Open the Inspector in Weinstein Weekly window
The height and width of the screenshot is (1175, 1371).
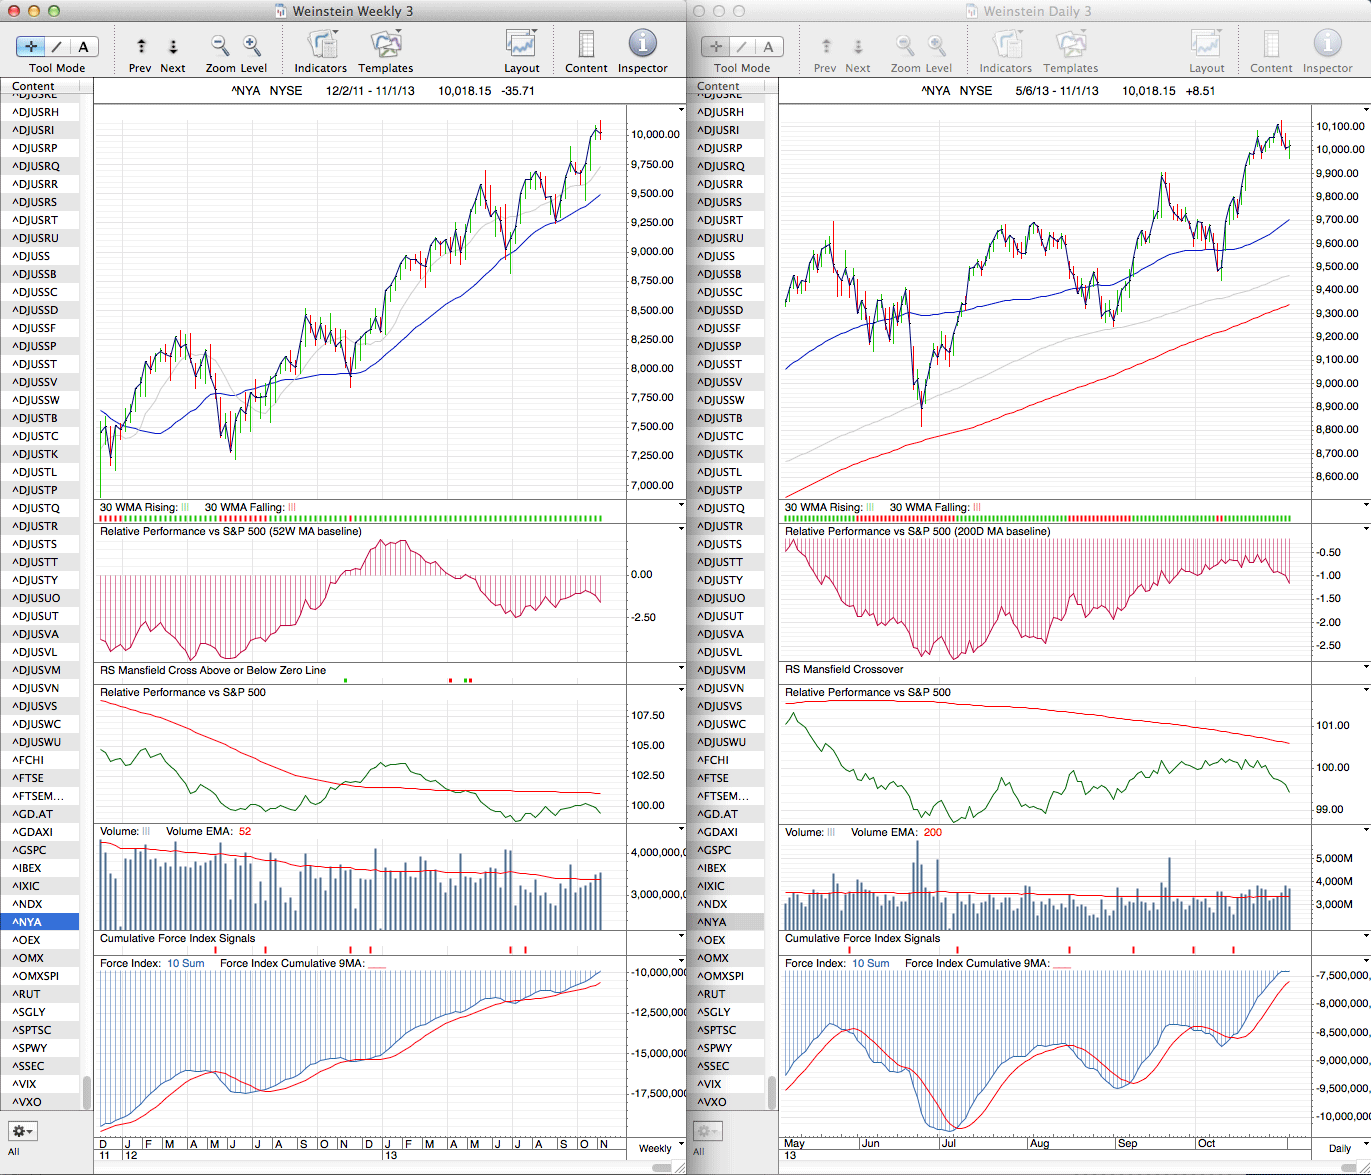click(642, 45)
